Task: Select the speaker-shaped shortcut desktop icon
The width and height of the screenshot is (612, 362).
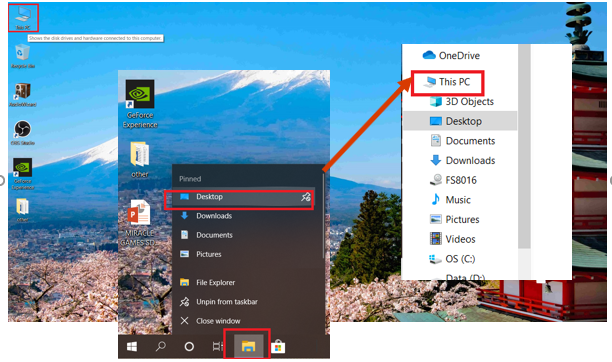Action: click(x=23, y=95)
